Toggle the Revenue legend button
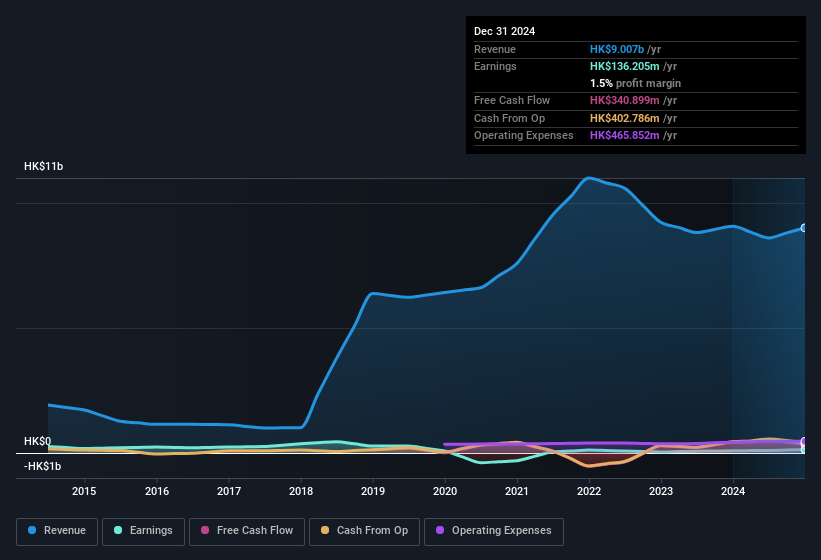This screenshot has height=560, width=821. click(57, 531)
